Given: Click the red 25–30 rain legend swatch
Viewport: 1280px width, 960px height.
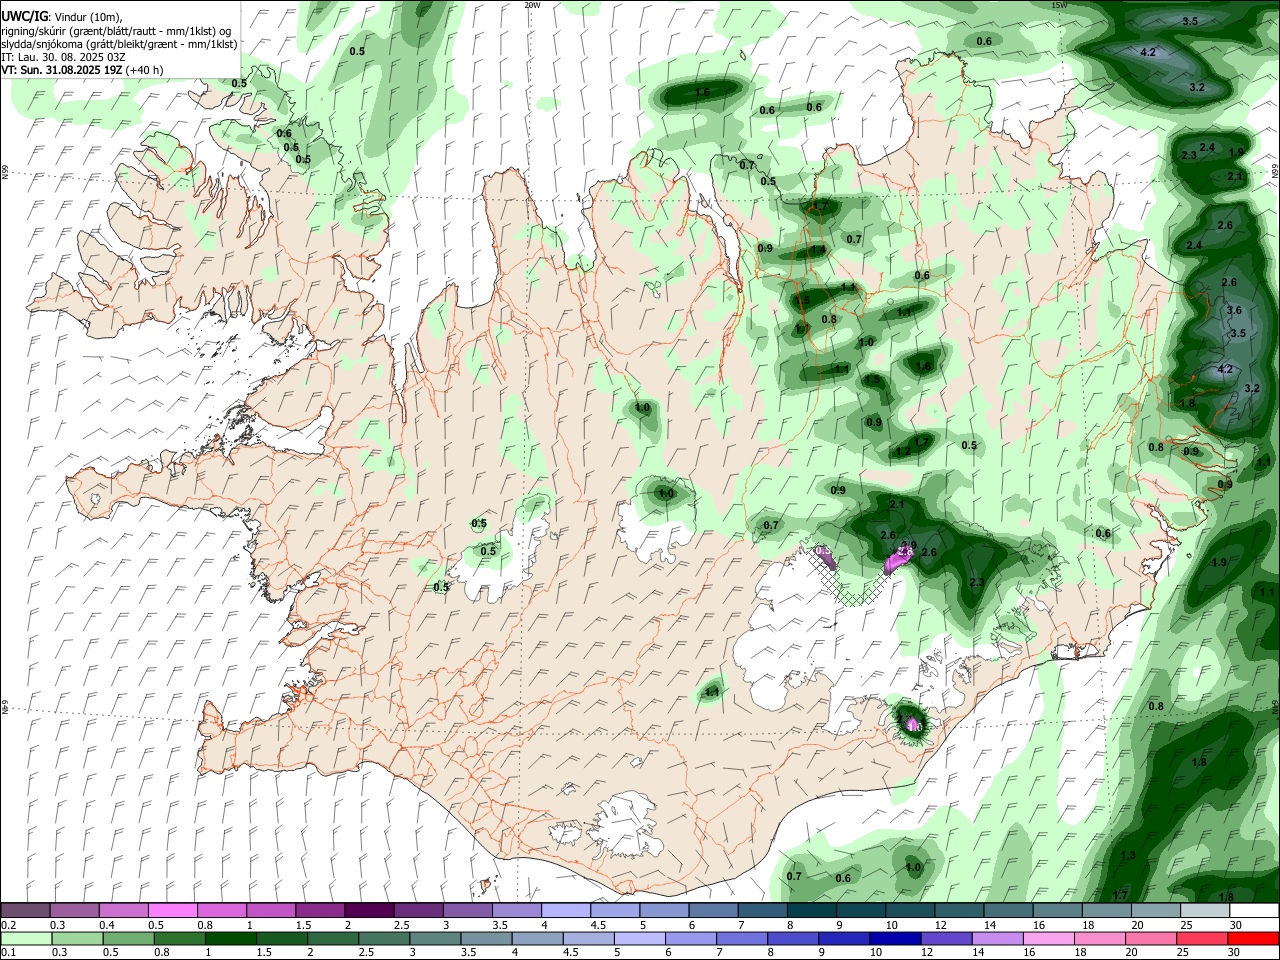Looking at the screenshot, I should coord(1203,938).
